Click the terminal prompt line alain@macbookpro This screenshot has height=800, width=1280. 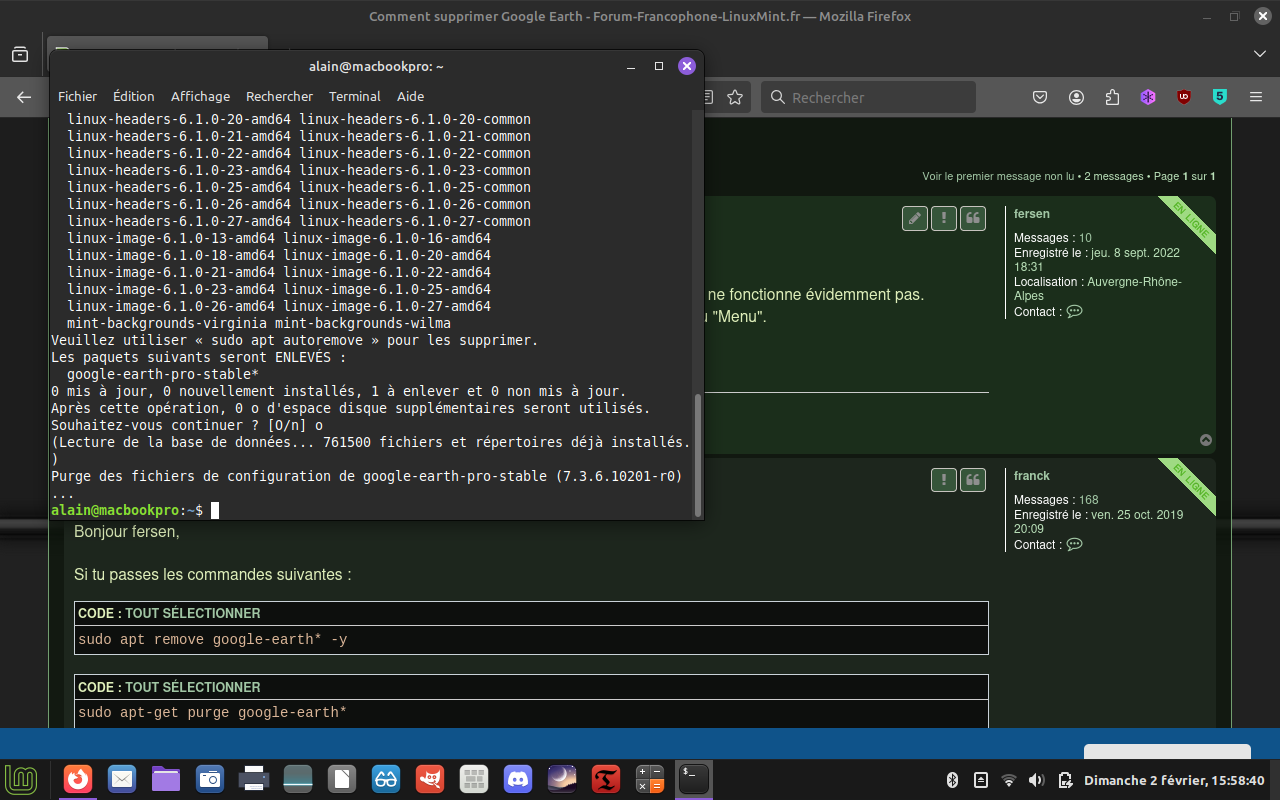click(127, 510)
